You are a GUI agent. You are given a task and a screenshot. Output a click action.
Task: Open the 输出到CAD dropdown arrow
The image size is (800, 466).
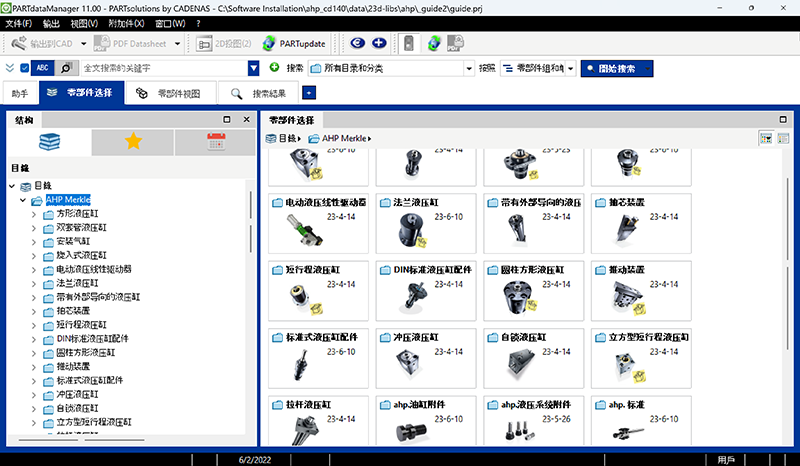click(84, 44)
